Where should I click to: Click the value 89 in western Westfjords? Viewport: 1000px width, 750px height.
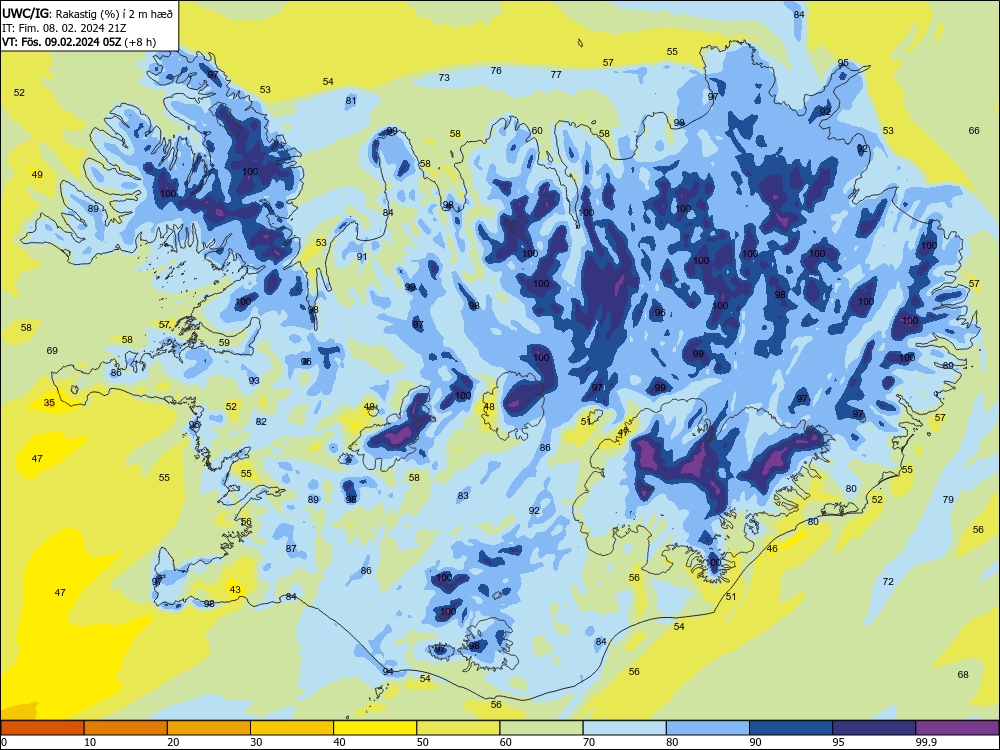93,209
